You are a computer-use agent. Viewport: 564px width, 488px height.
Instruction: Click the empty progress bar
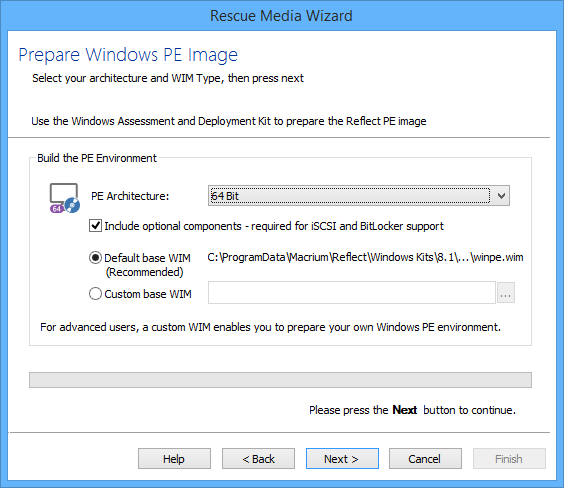280,380
